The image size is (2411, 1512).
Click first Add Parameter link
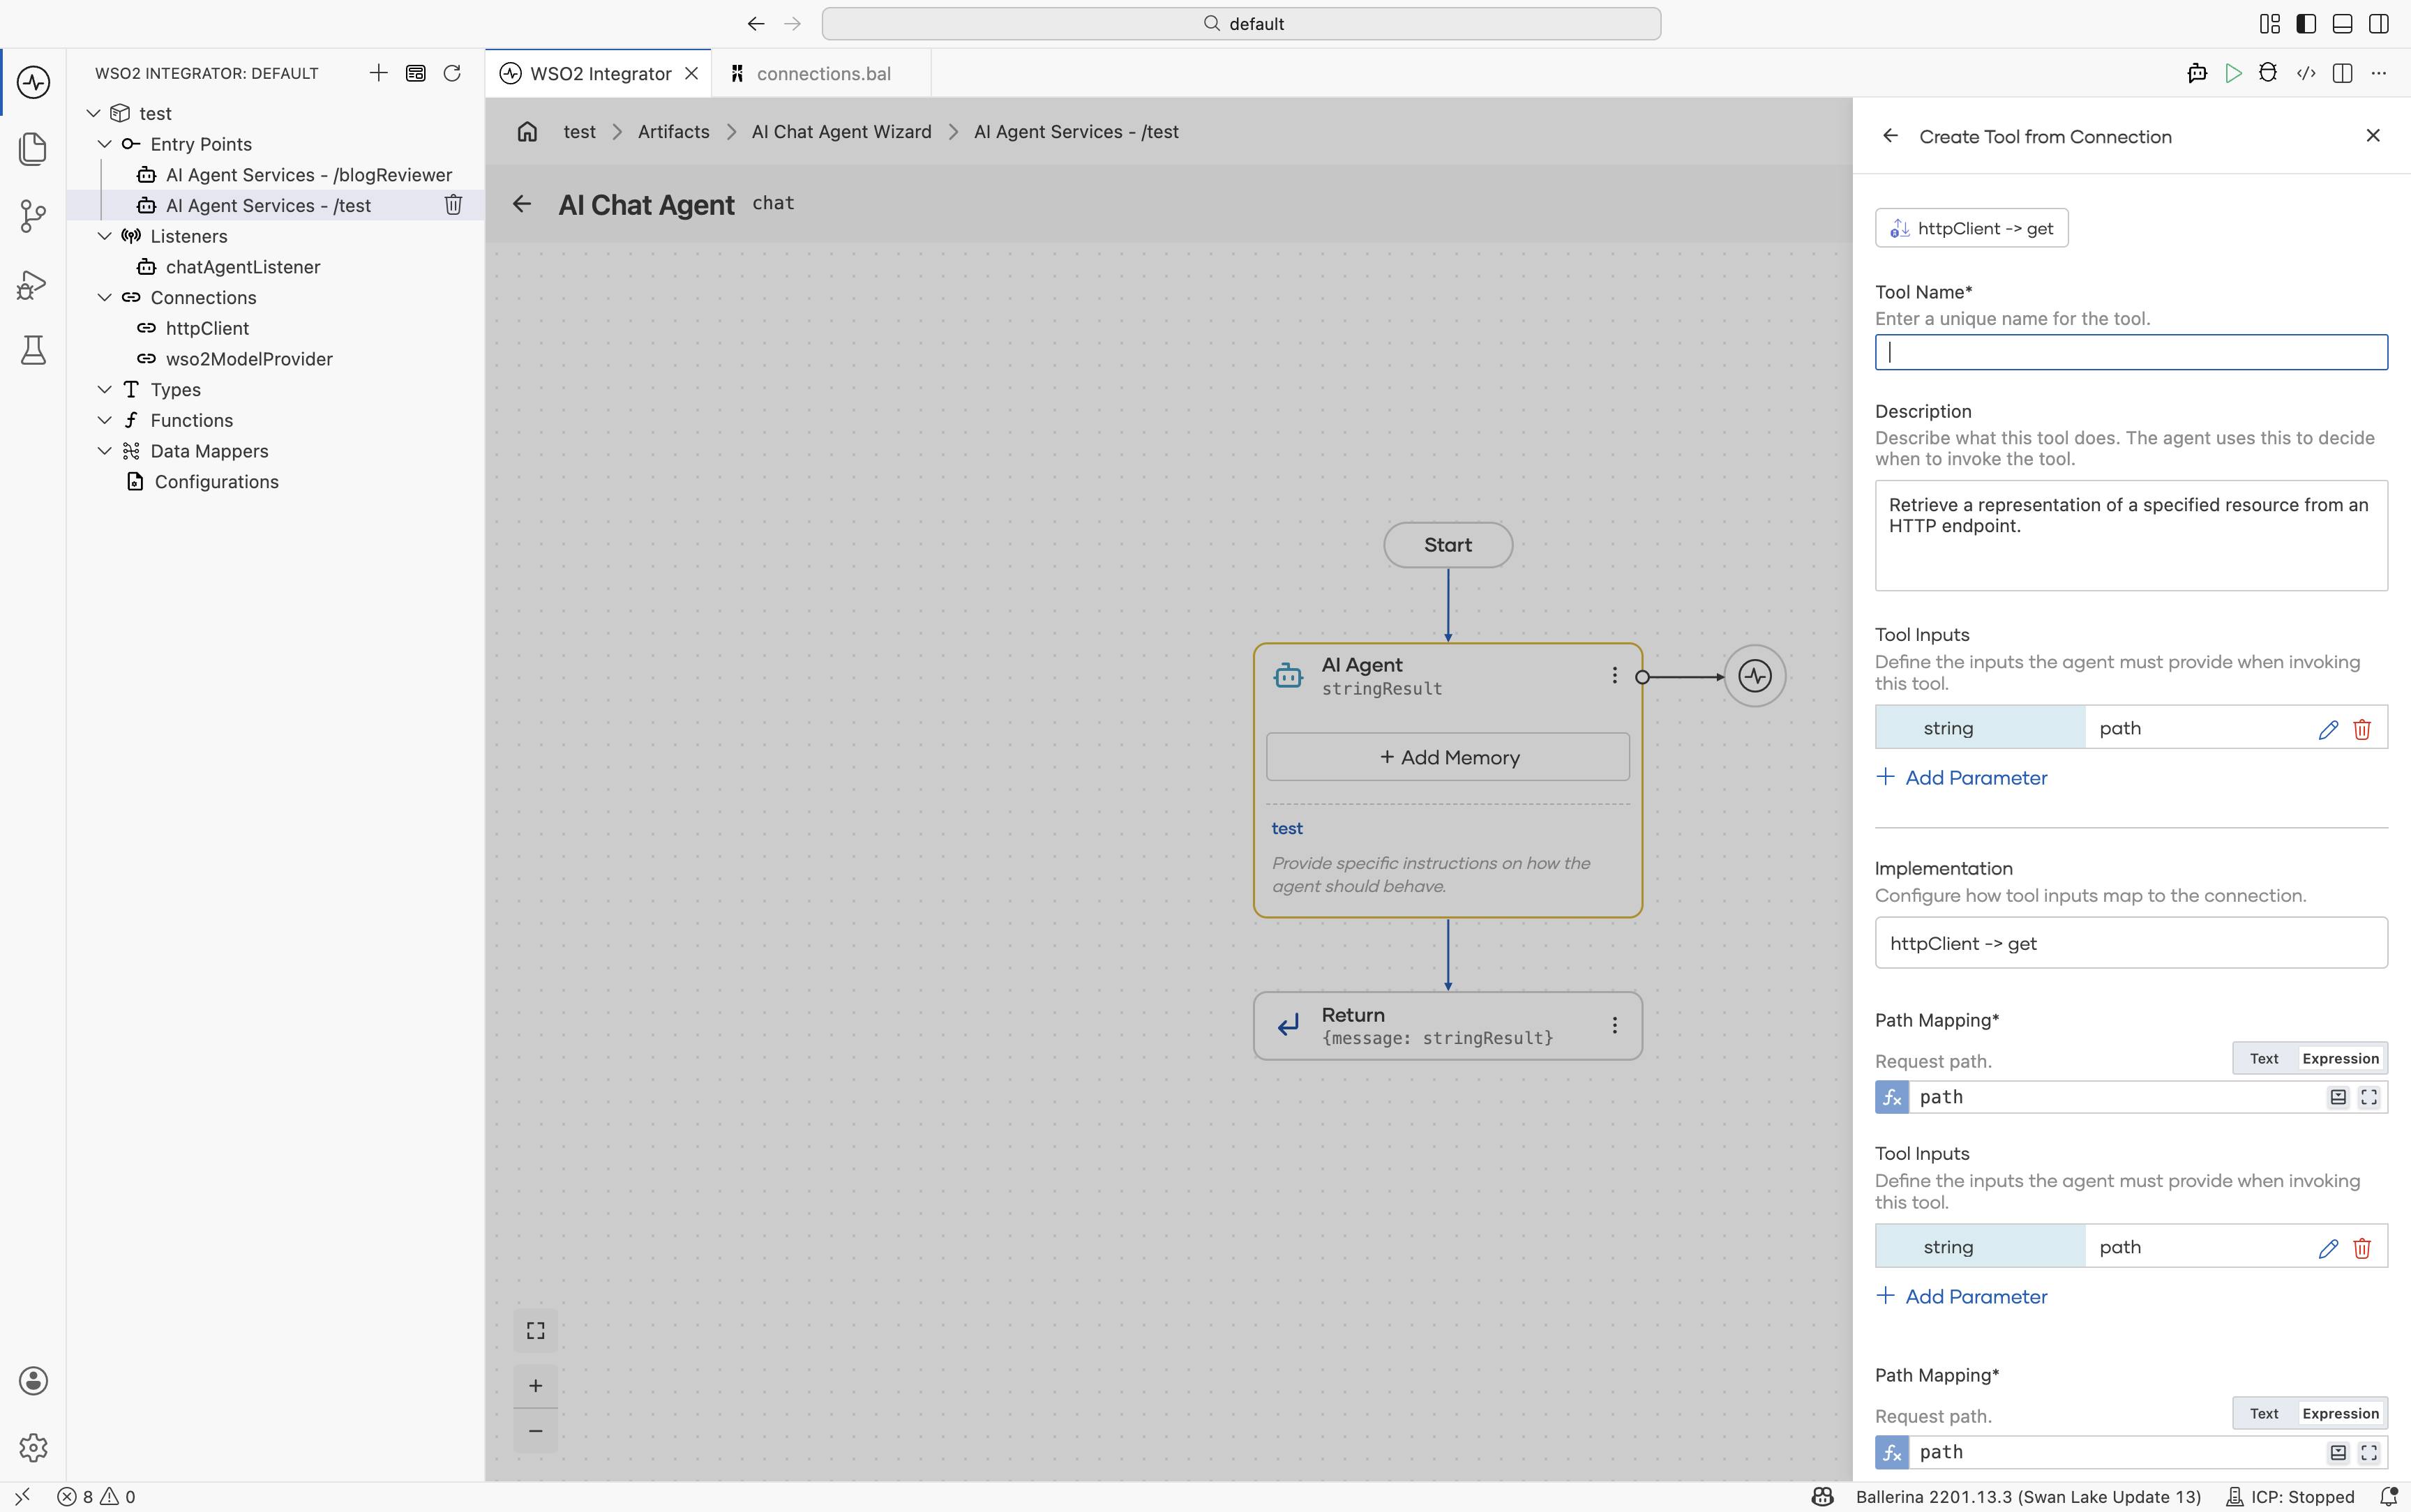1962,778
